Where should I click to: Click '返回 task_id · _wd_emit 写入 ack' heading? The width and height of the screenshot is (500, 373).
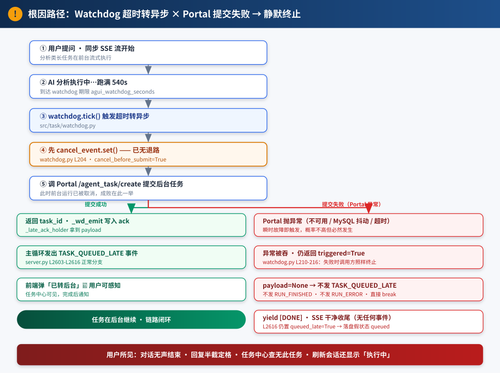click(77, 221)
